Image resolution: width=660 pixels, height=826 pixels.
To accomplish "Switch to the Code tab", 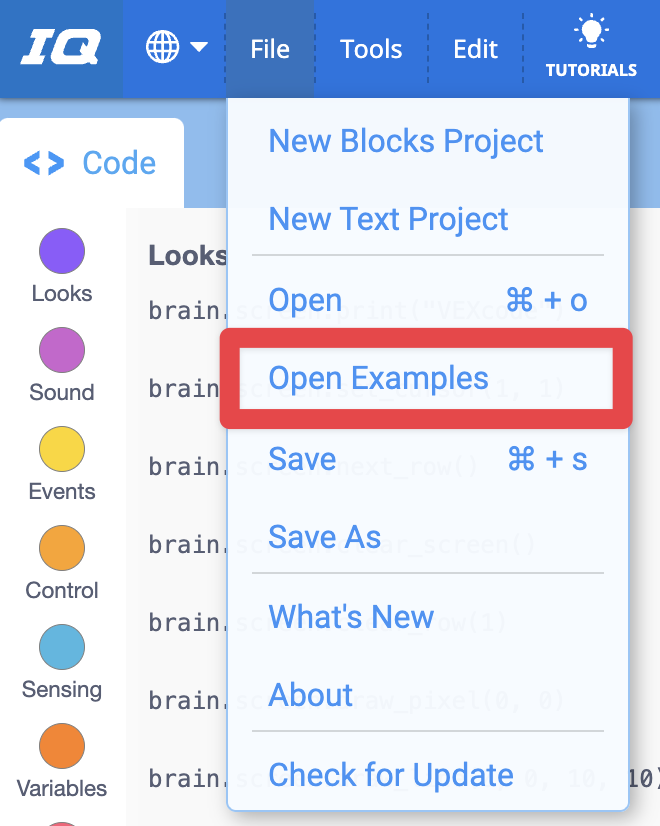I will coord(92,162).
